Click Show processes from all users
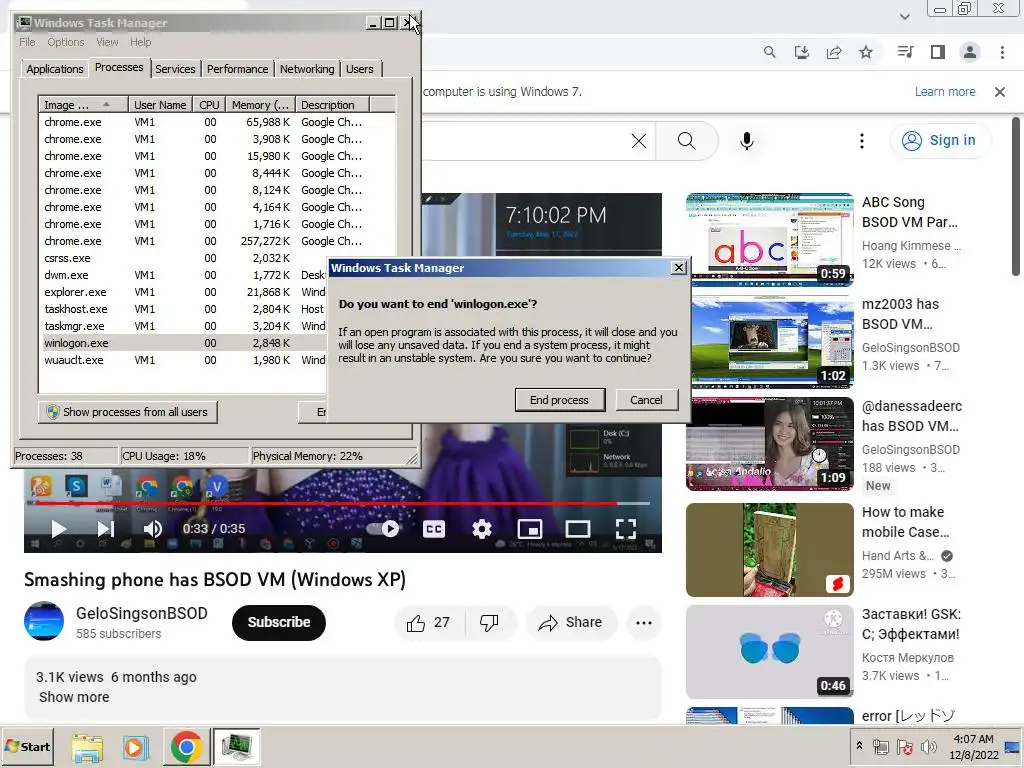The width and height of the screenshot is (1024, 768). tap(127, 412)
